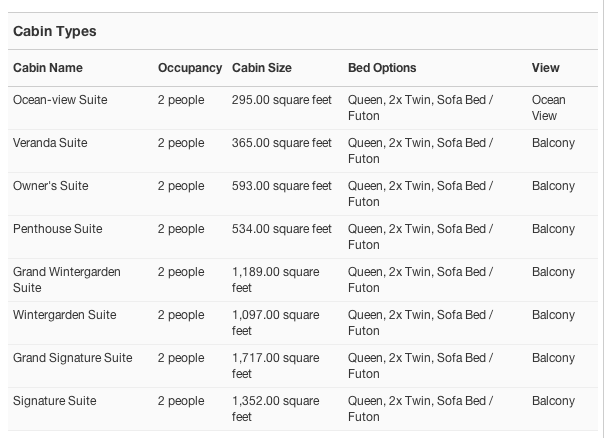Click Balcony in the Penthouse Suite row
This screenshot has height=438, width=604.
click(554, 229)
